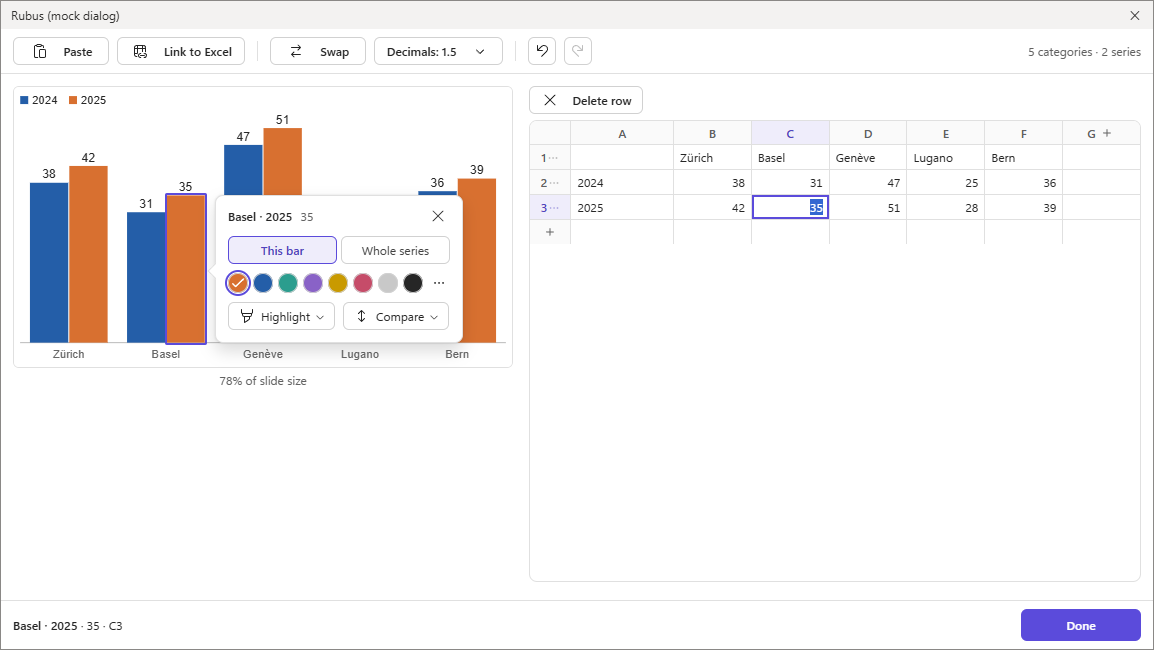
Task: Open more colors ellipsis
Action: coord(439,283)
